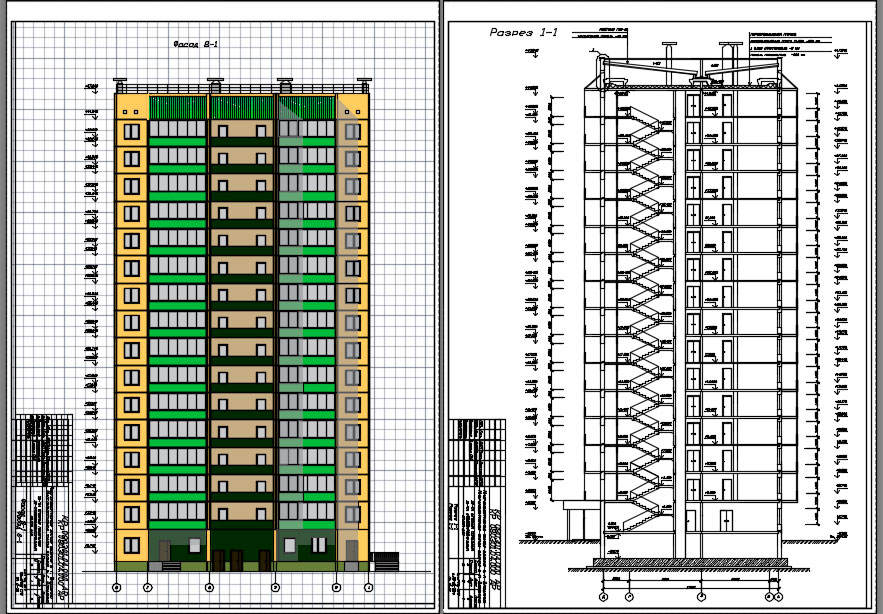
Task: Click the dark green middle-bay ground-floor doors
Action: (x=241, y=560)
